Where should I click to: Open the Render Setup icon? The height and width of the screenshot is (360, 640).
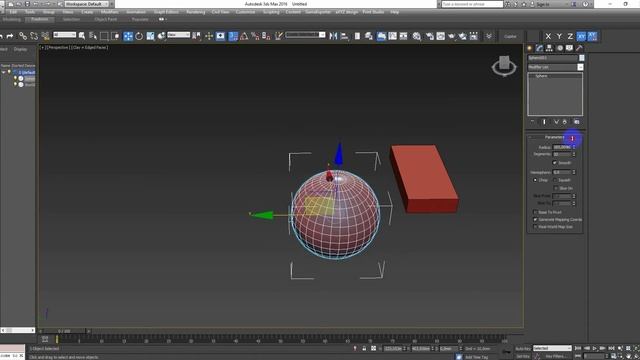tap(429, 36)
